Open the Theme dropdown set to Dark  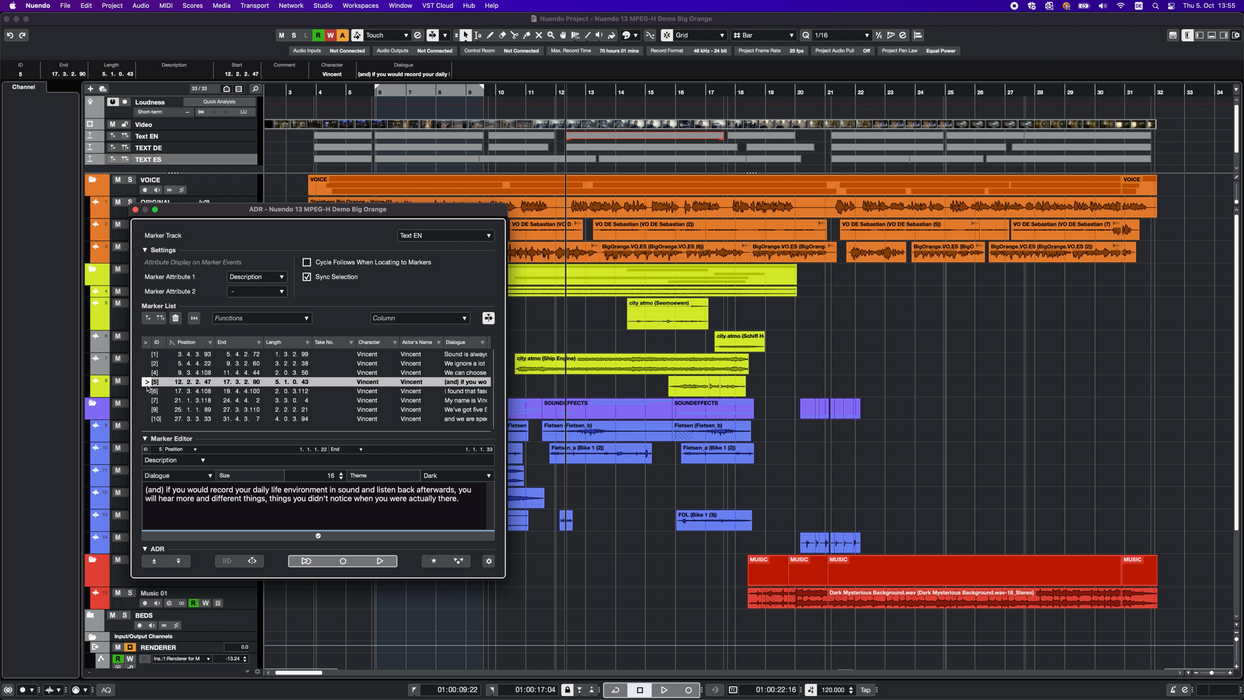(456, 476)
